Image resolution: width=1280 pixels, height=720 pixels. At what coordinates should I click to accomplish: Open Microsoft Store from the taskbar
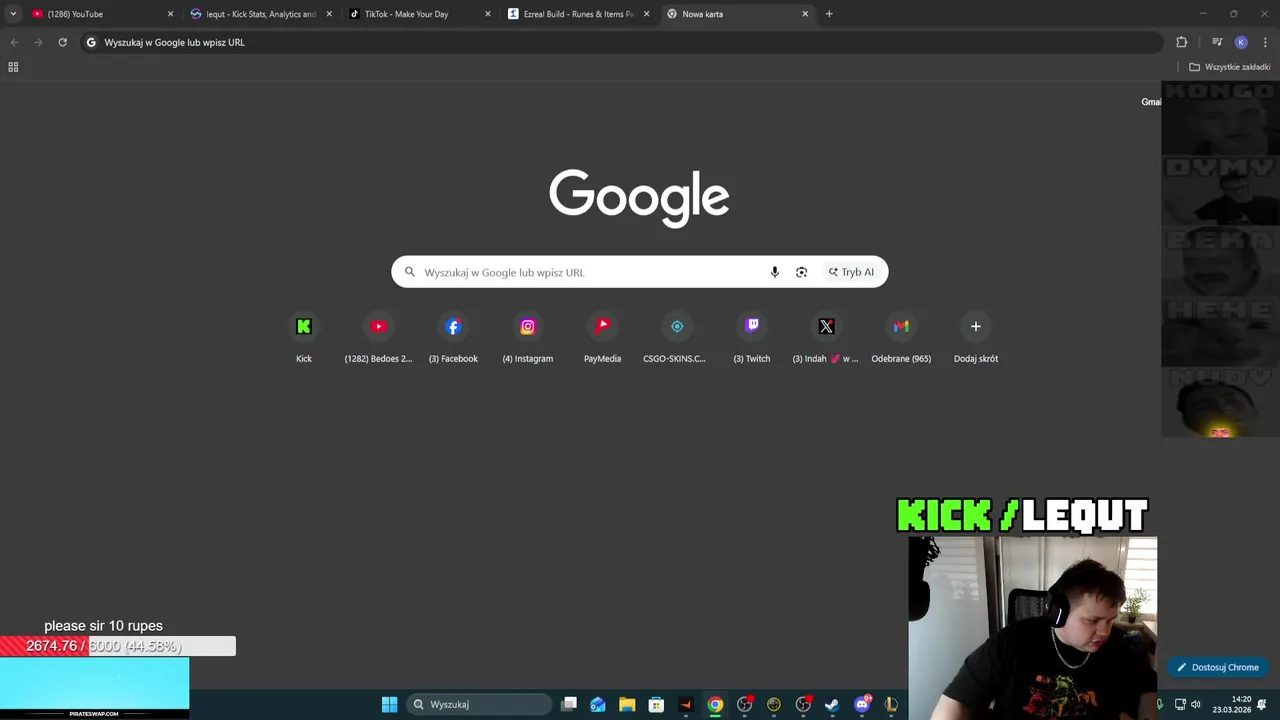coord(656,704)
